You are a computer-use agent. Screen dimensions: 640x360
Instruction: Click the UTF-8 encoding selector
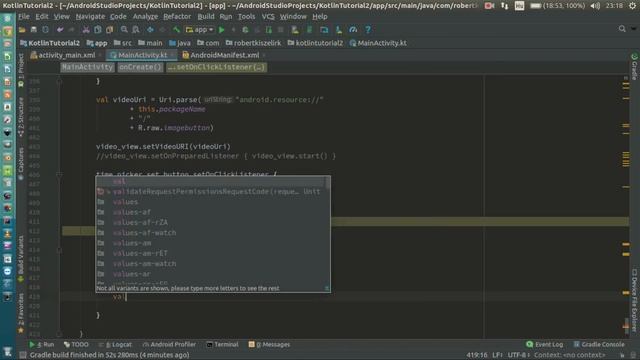(x=519, y=355)
